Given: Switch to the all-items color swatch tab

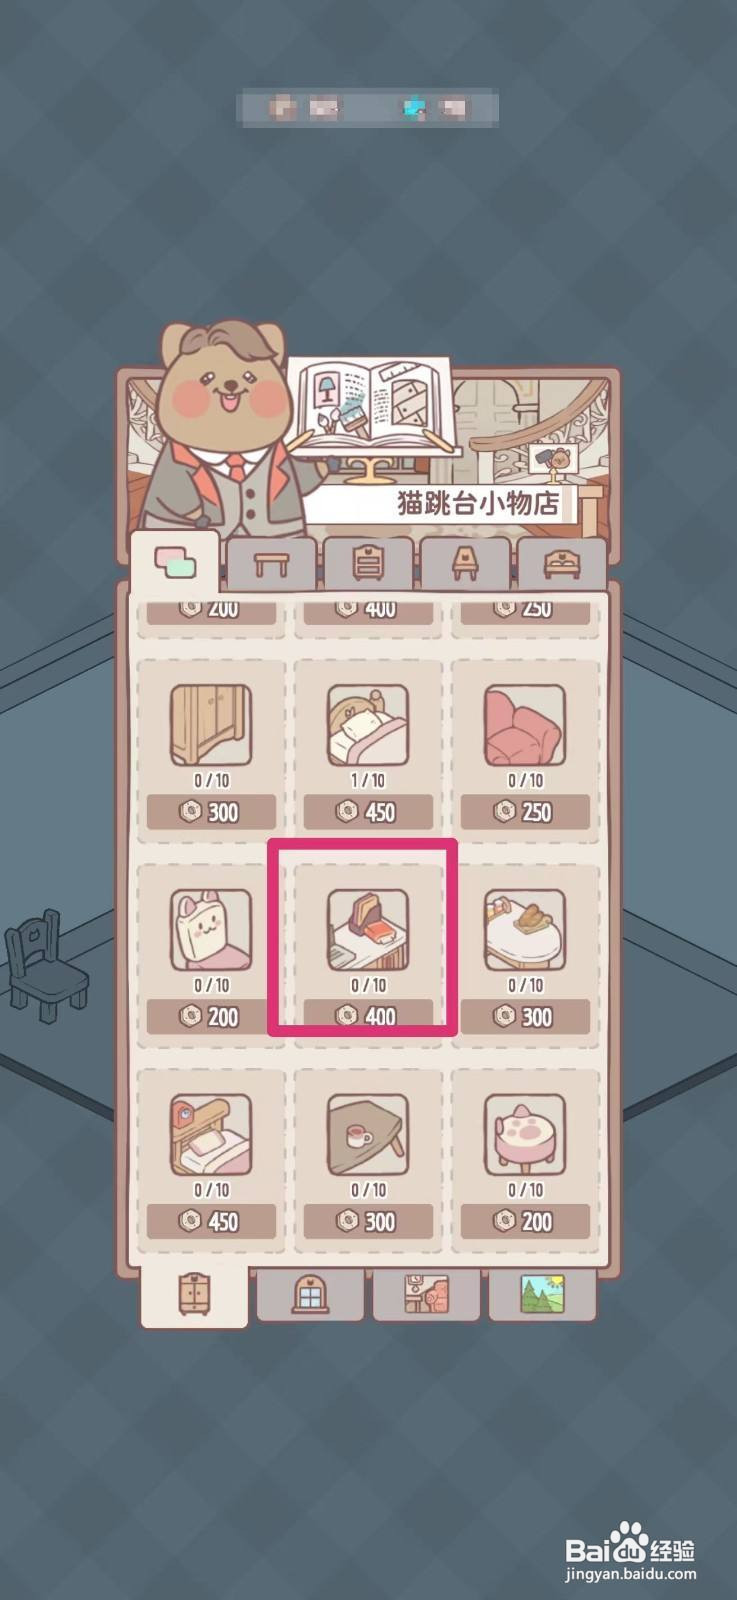Looking at the screenshot, I should point(174,563).
